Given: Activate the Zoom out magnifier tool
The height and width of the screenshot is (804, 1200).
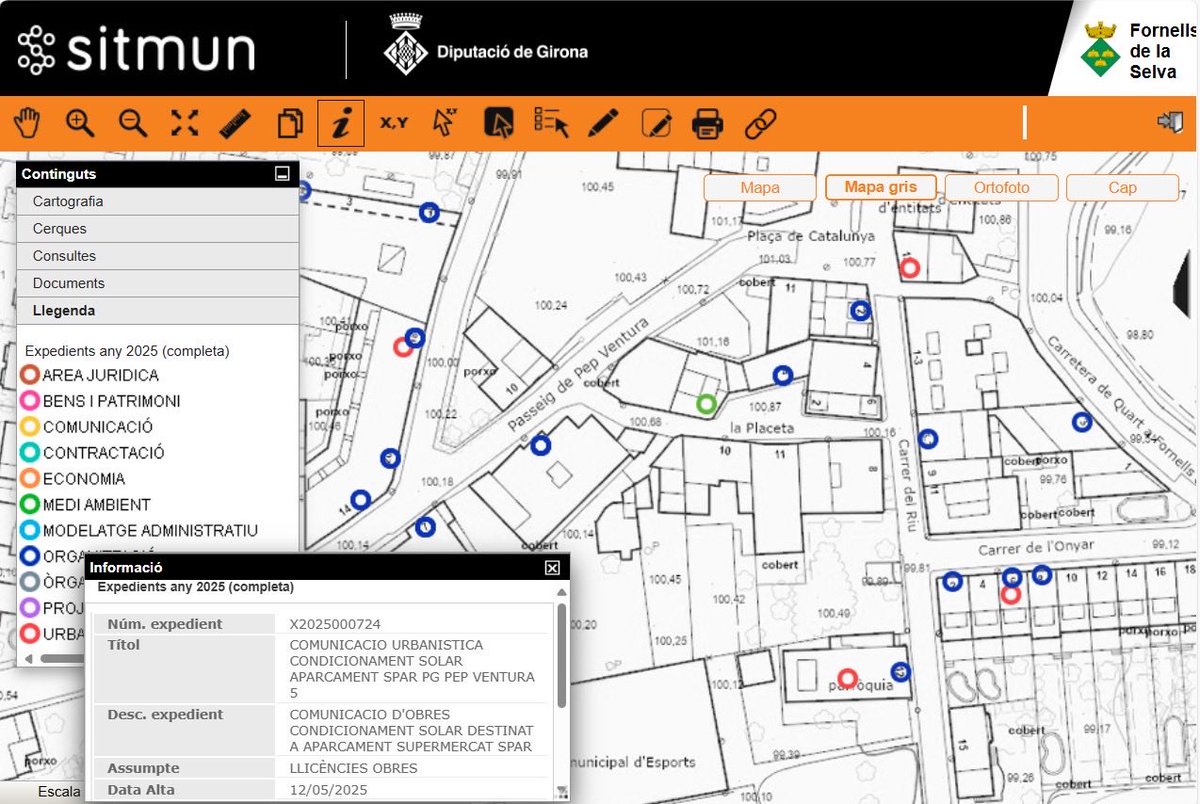Looking at the screenshot, I should tap(132, 123).
